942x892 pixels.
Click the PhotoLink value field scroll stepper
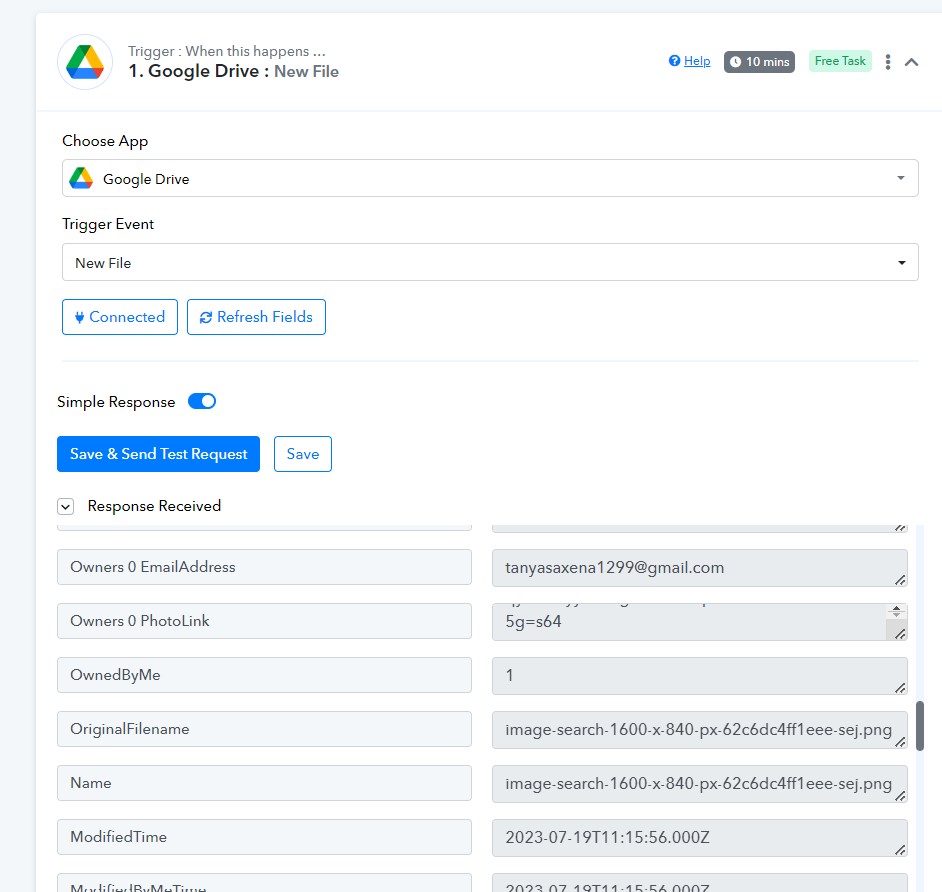896,611
